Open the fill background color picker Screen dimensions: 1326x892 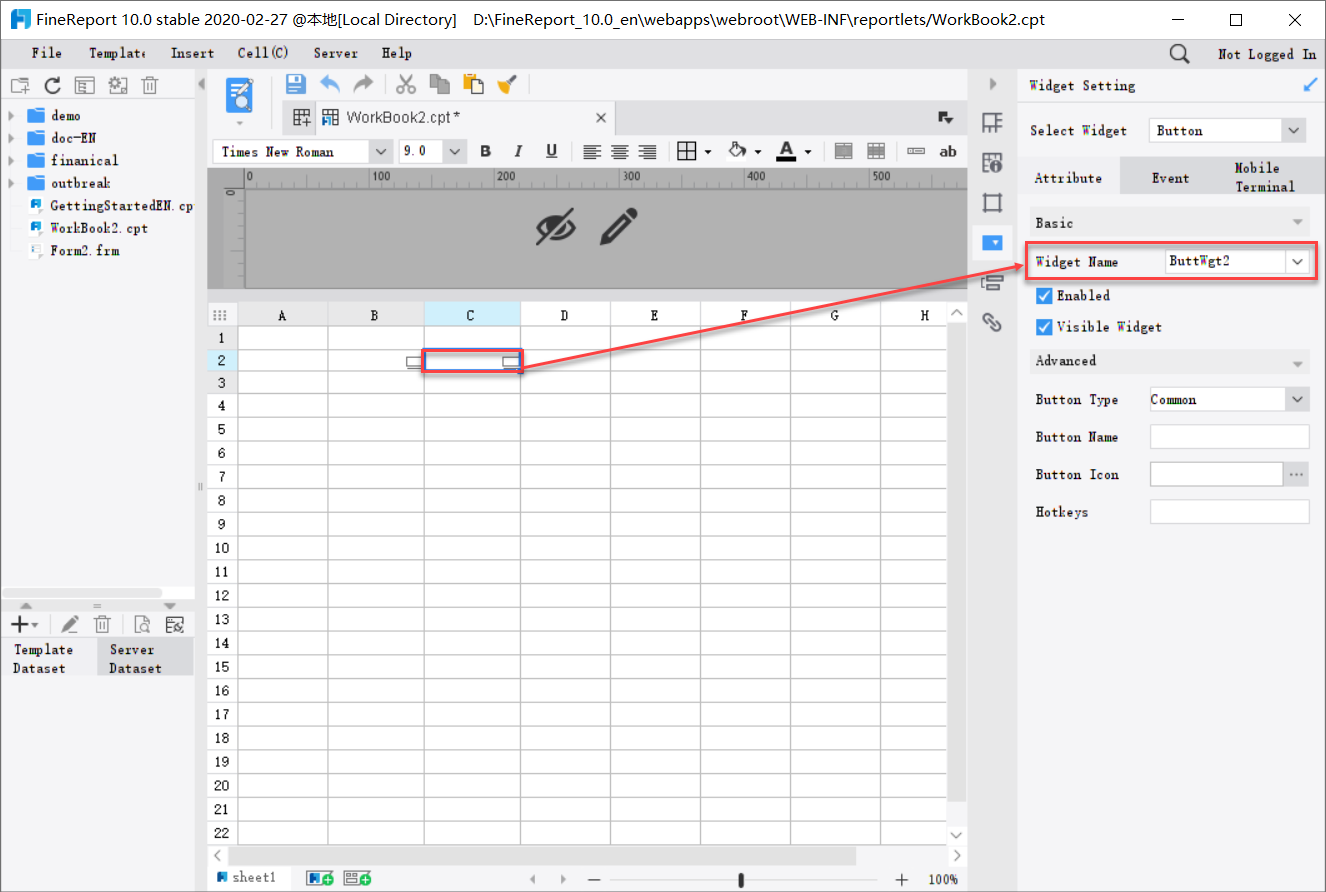coord(744,151)
